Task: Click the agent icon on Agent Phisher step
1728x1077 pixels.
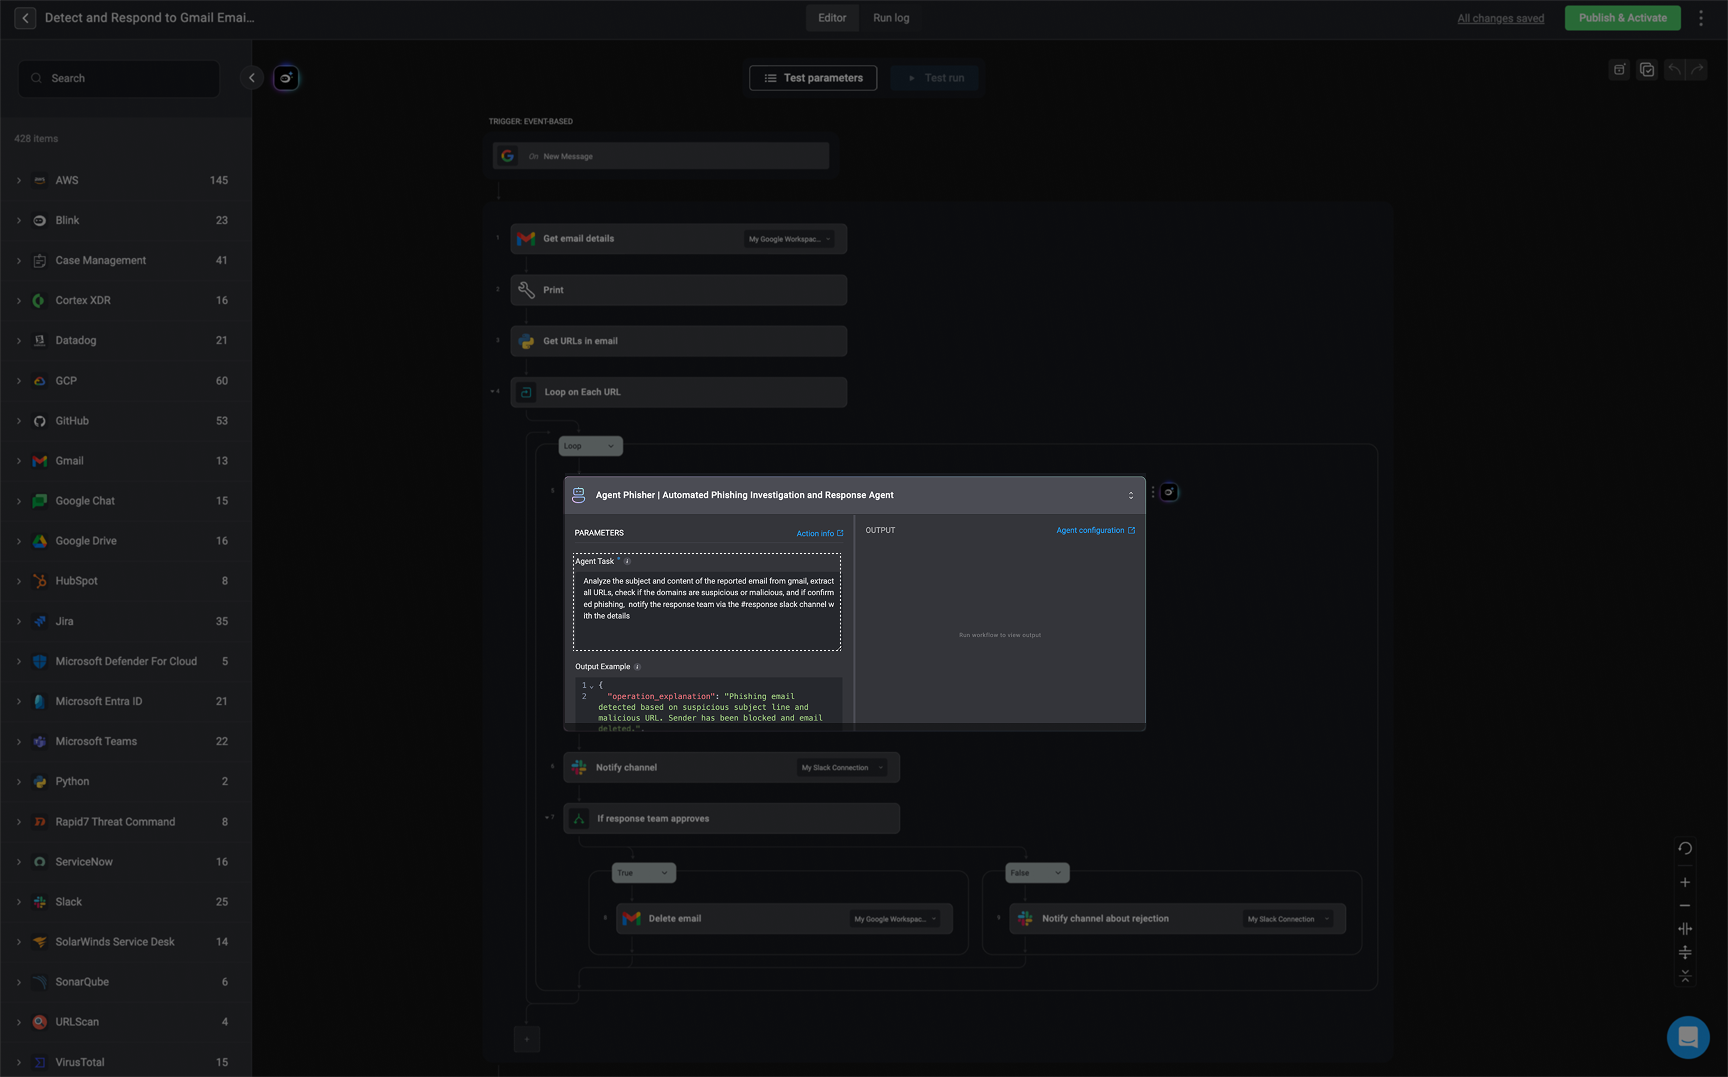Action: (x=578, y=495)
